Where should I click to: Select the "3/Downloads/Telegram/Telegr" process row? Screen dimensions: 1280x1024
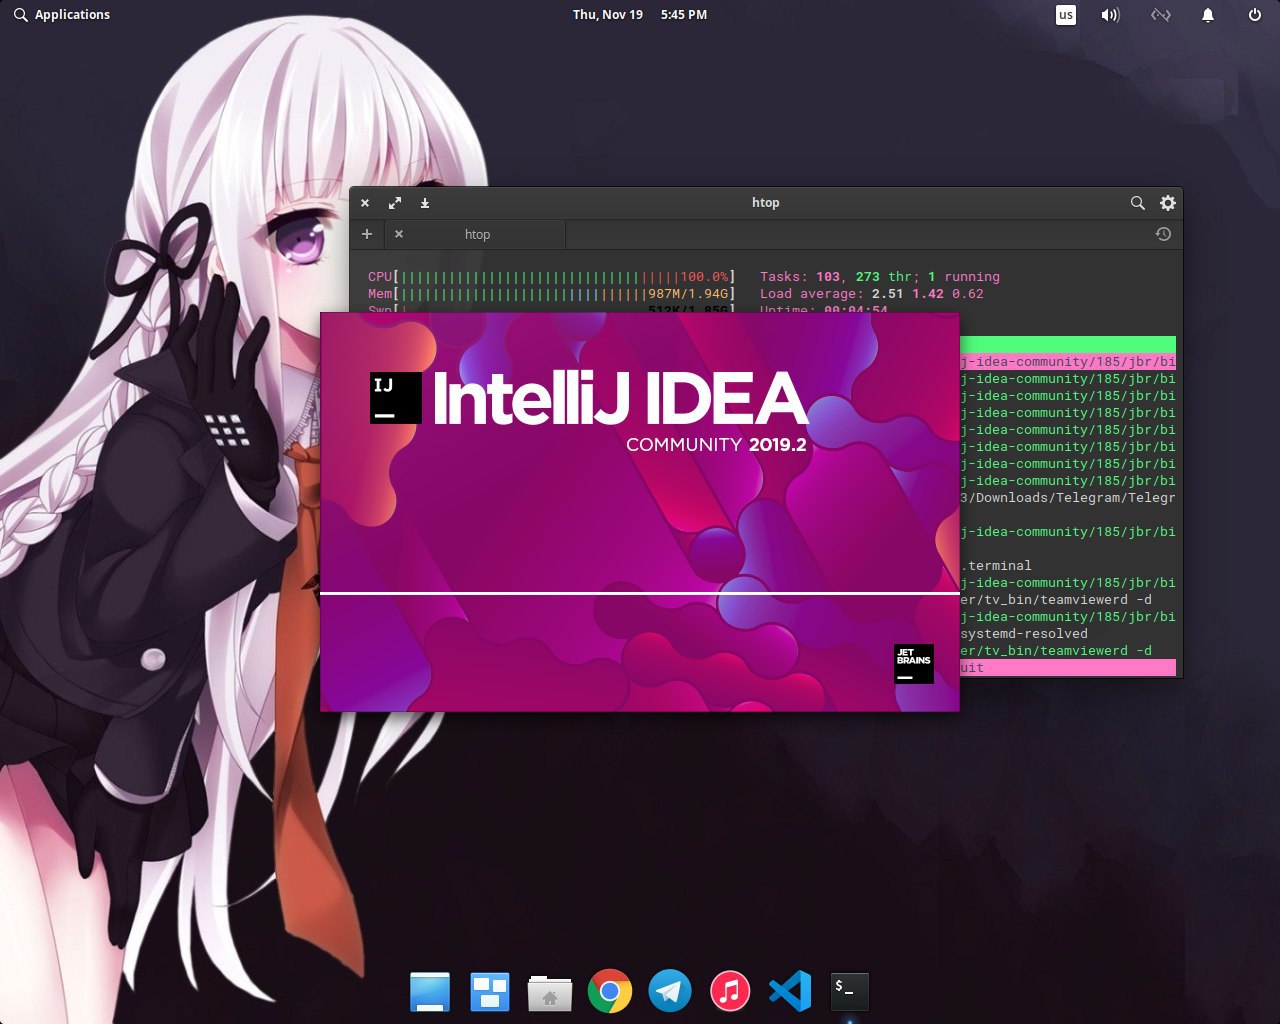coord(1068,498)
